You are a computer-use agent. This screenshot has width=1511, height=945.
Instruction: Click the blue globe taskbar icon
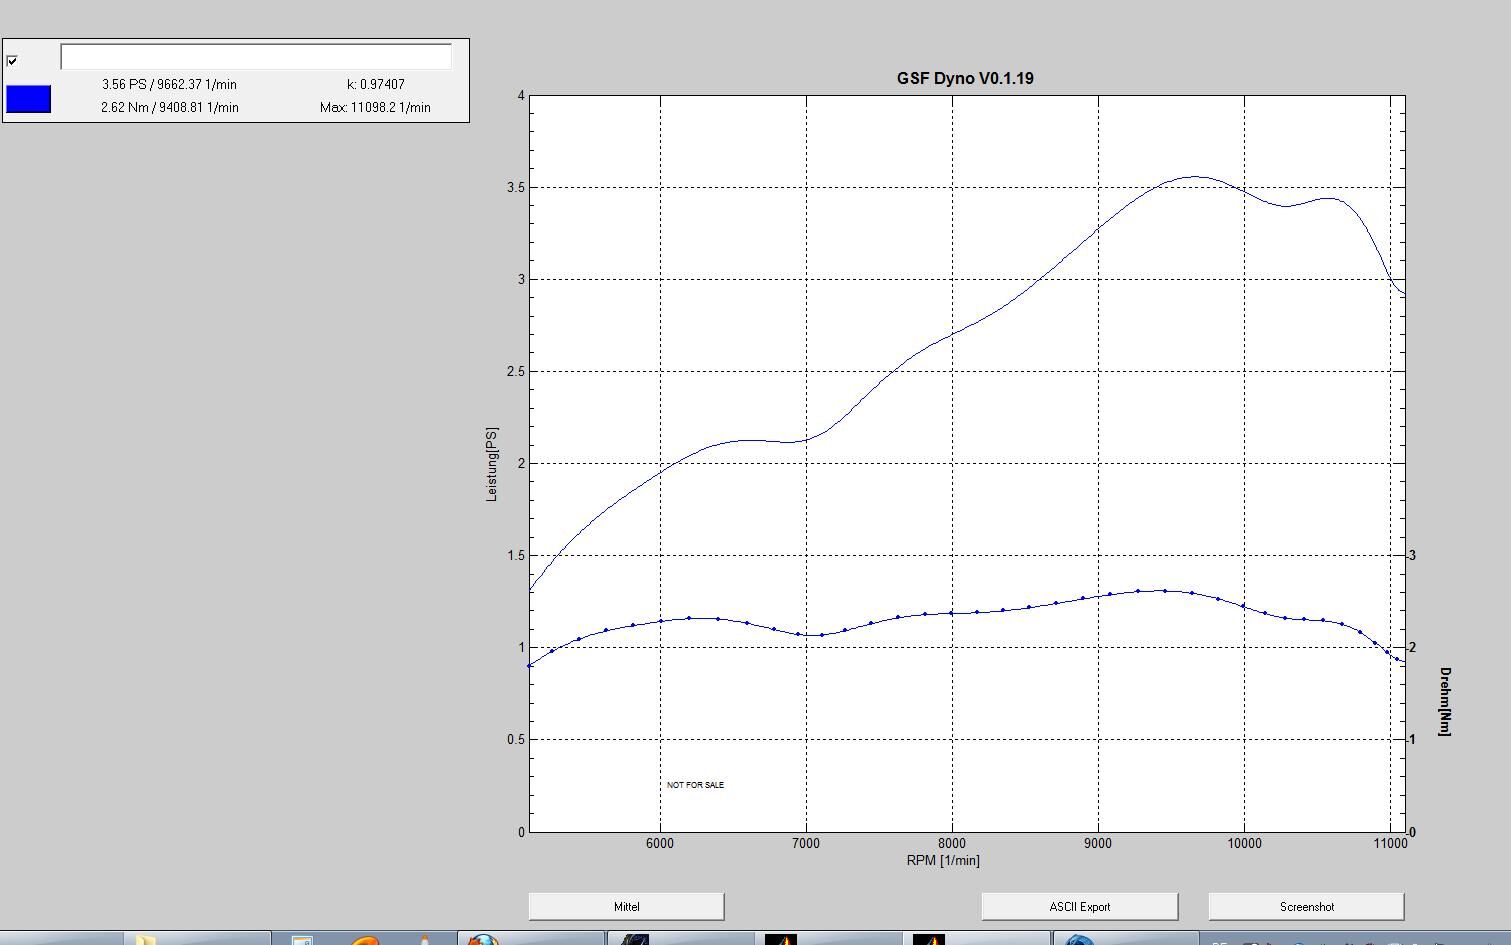pyautogui.click(x=1078, y=940)
